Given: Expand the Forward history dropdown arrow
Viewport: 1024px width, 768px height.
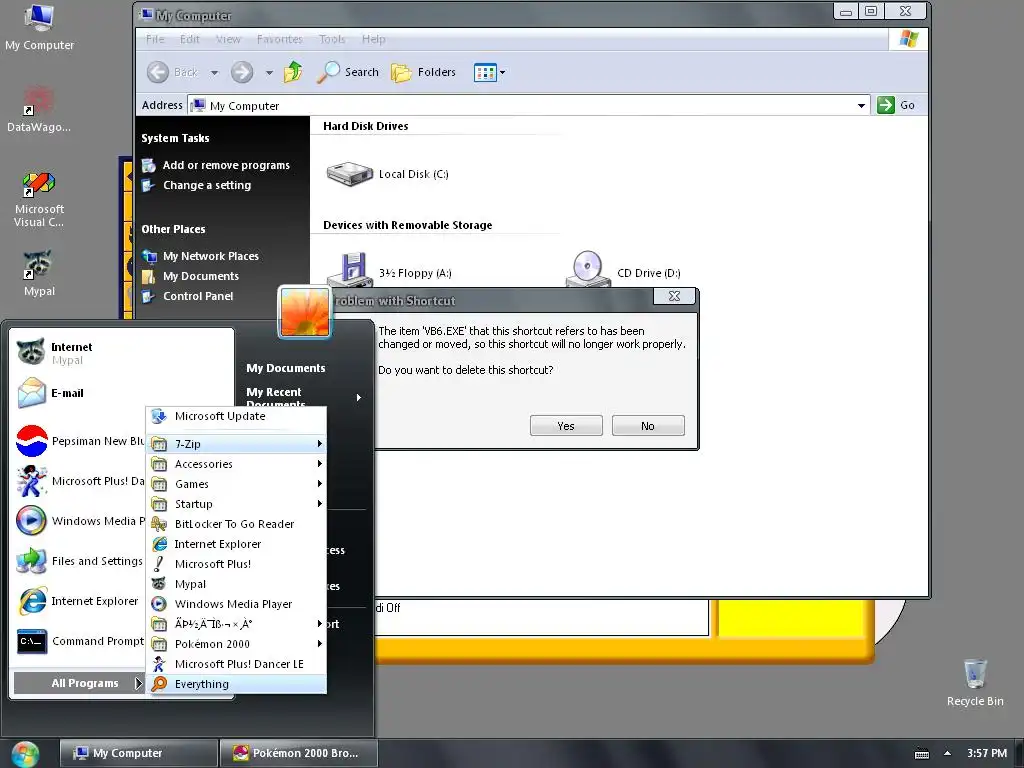Looking at the screenshot, I should click(x=269, y=72).
